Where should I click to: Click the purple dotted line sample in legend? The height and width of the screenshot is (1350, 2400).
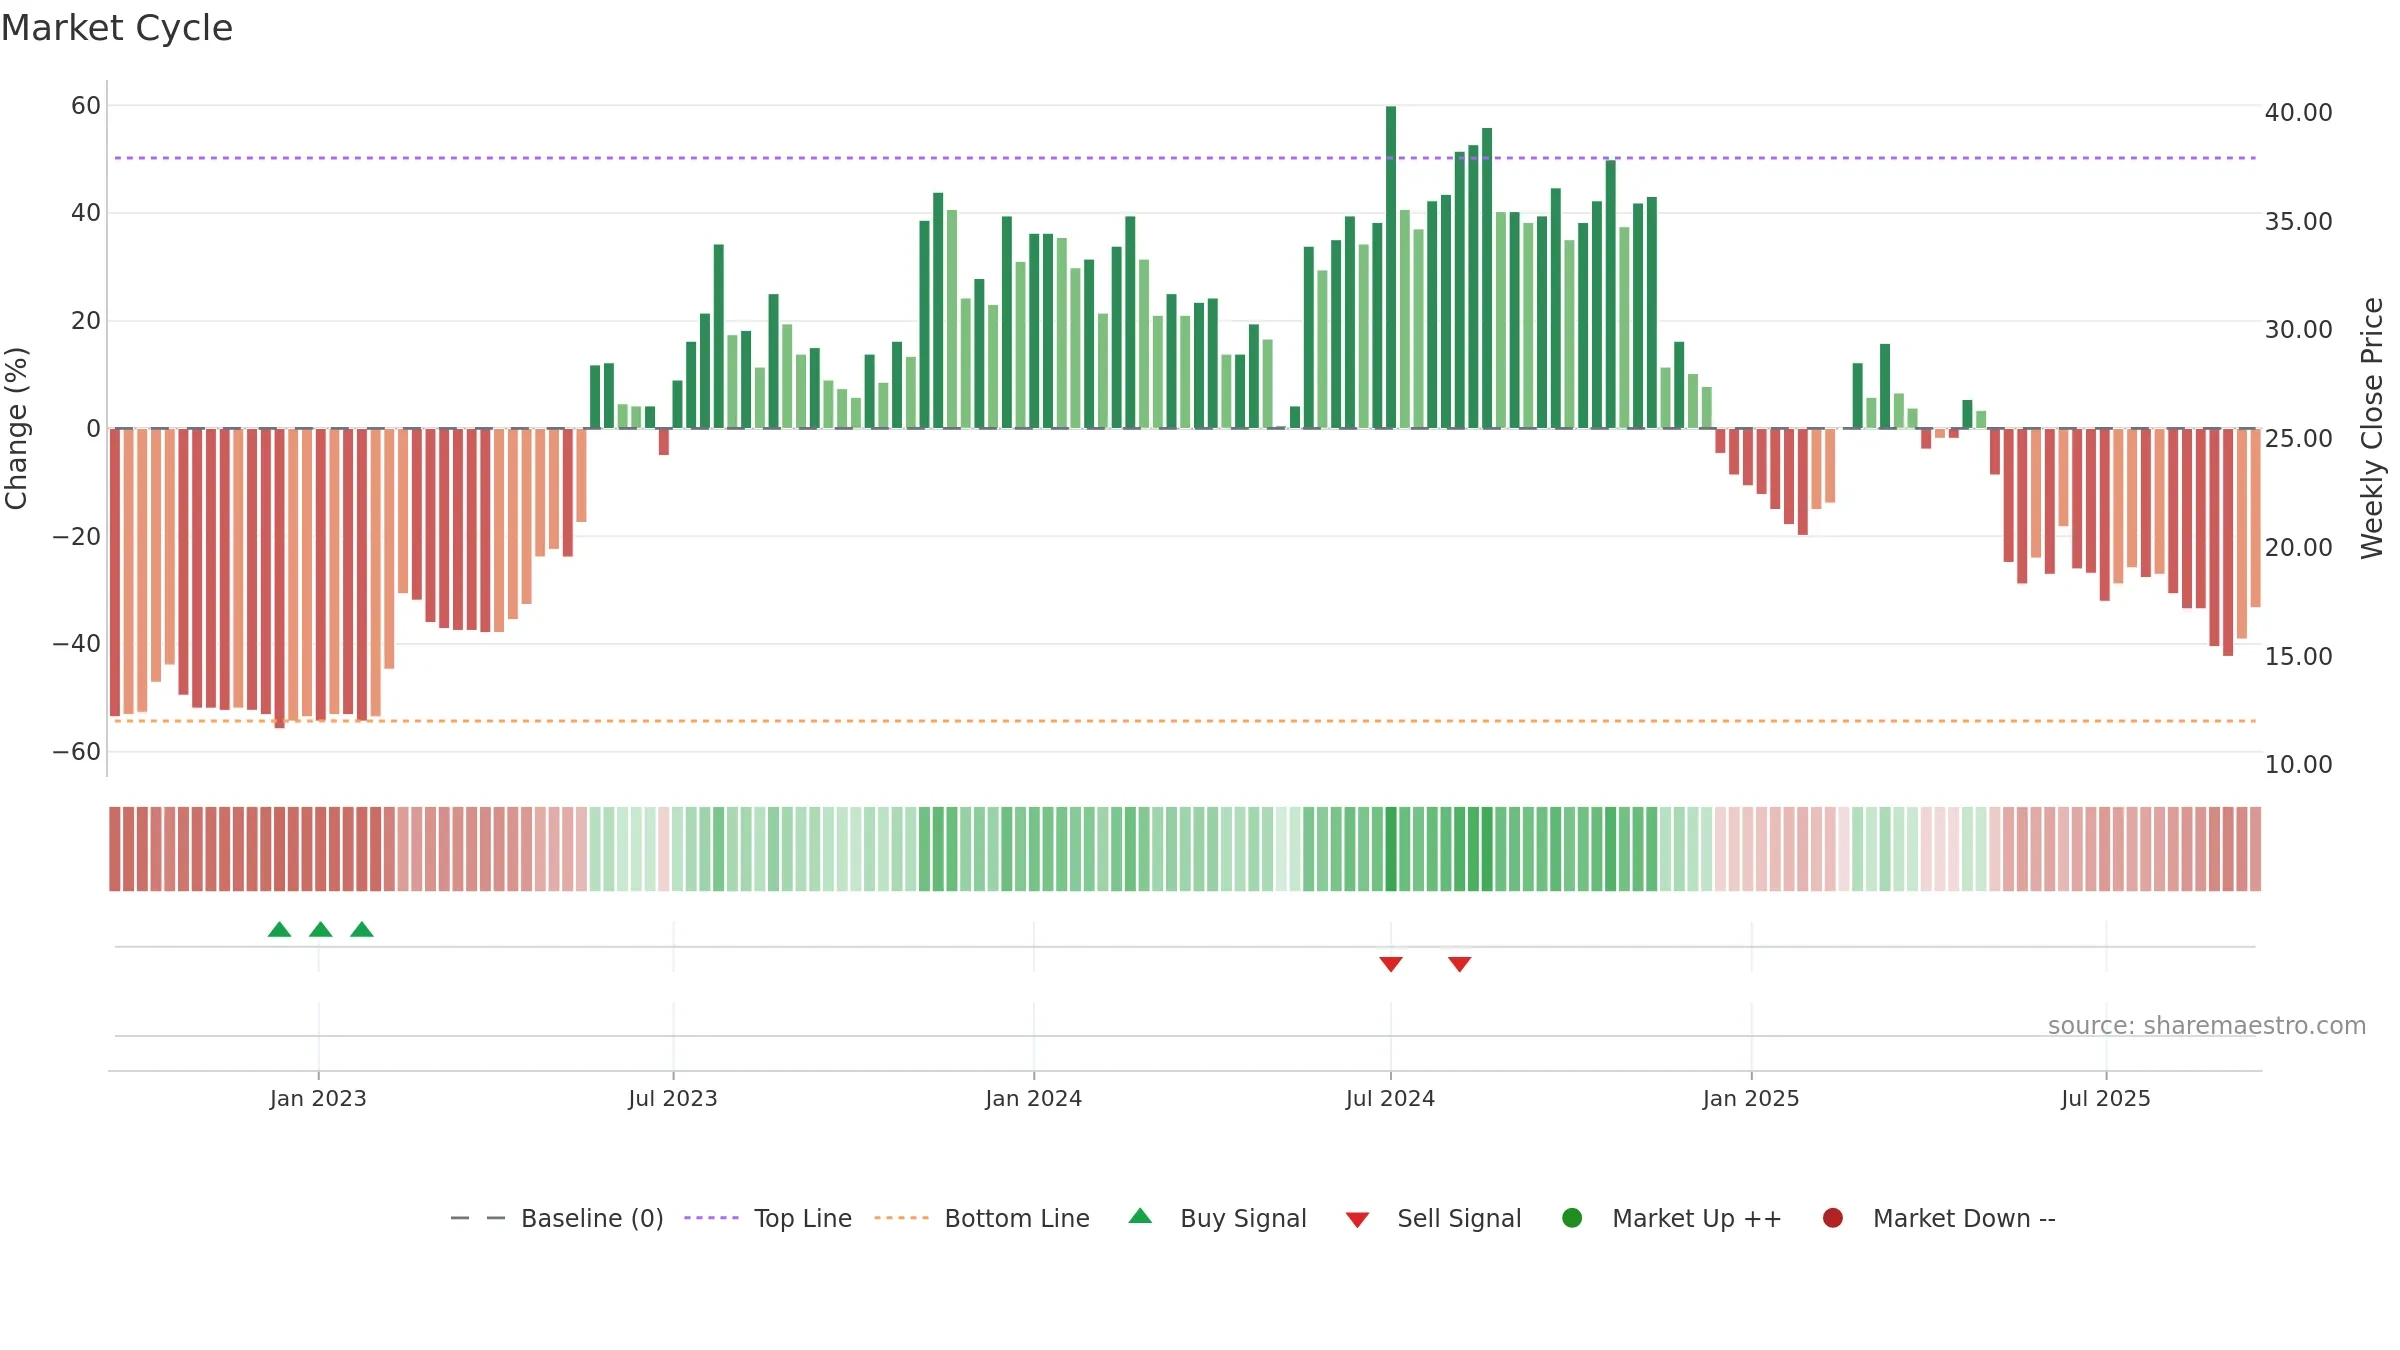point(711,1218)
